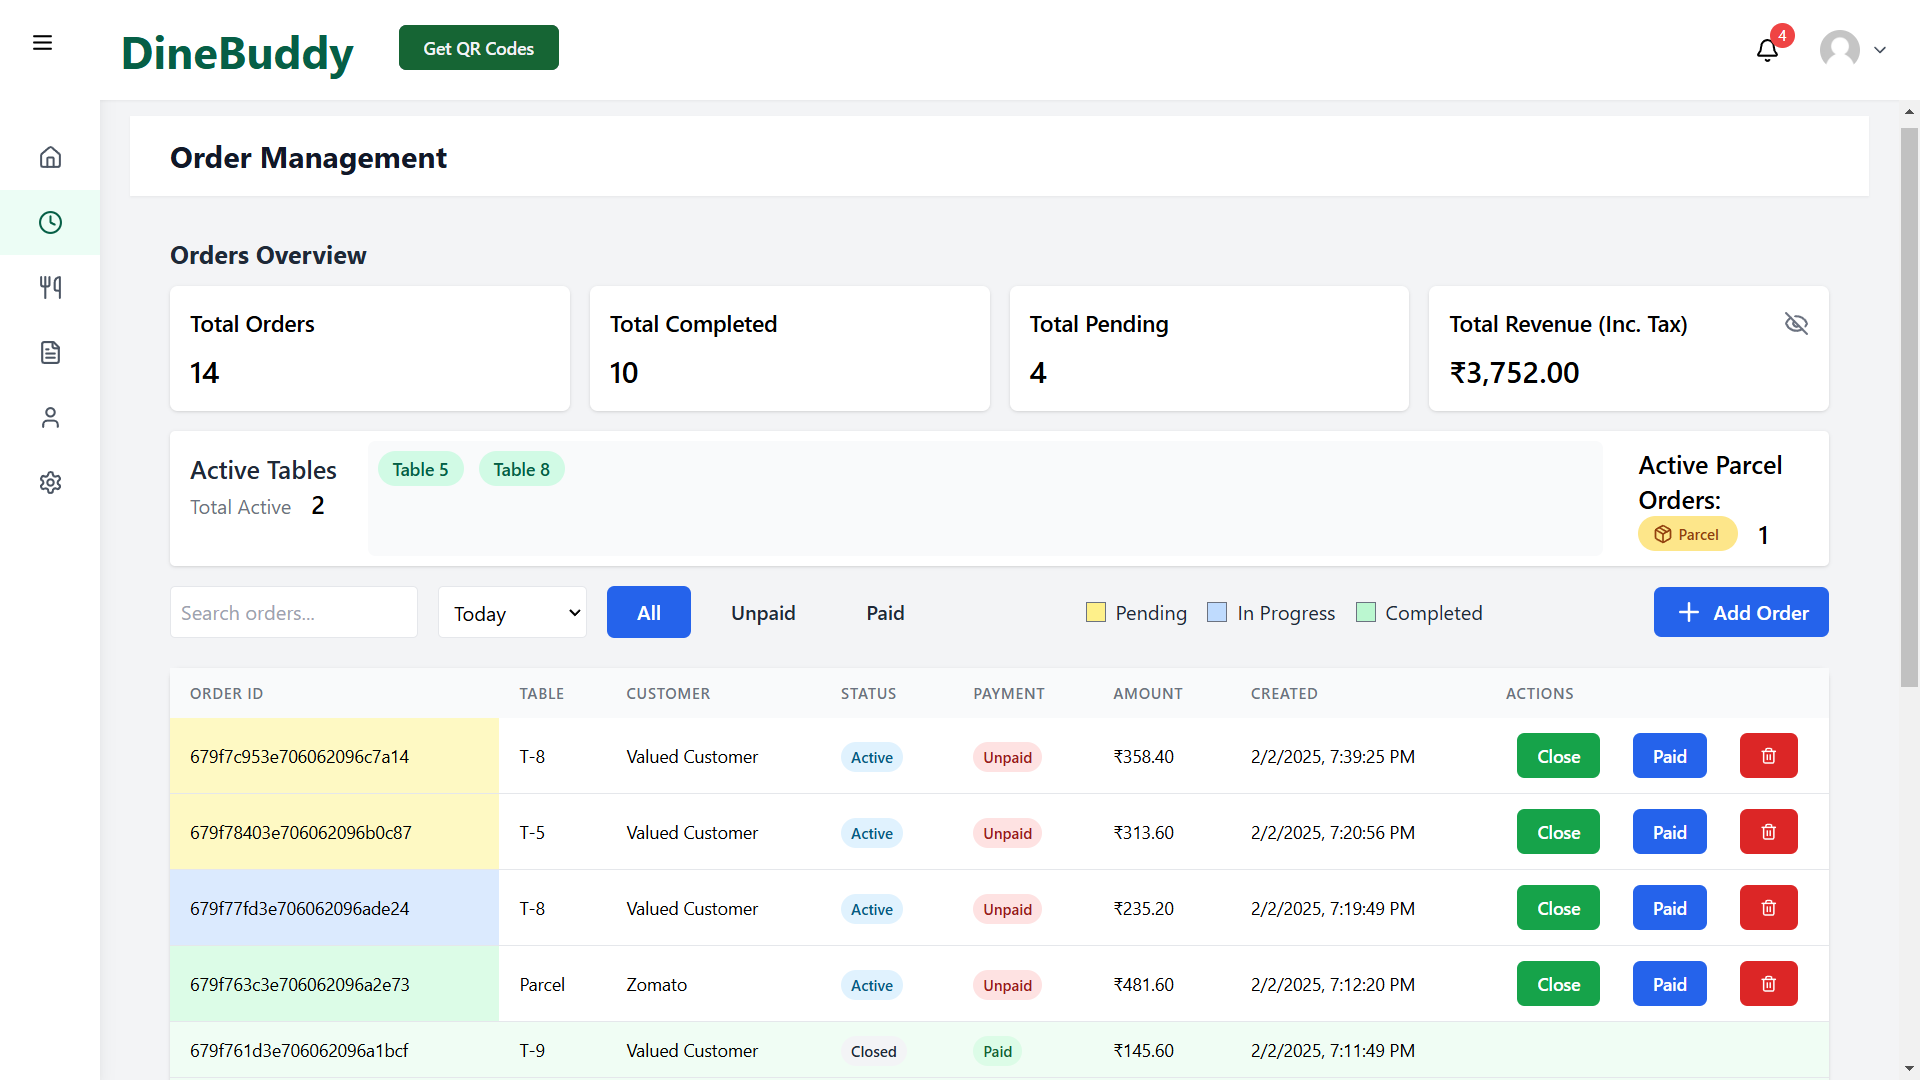
Task: Click Active status on ₹313.60 order
Action: [871, 833]
